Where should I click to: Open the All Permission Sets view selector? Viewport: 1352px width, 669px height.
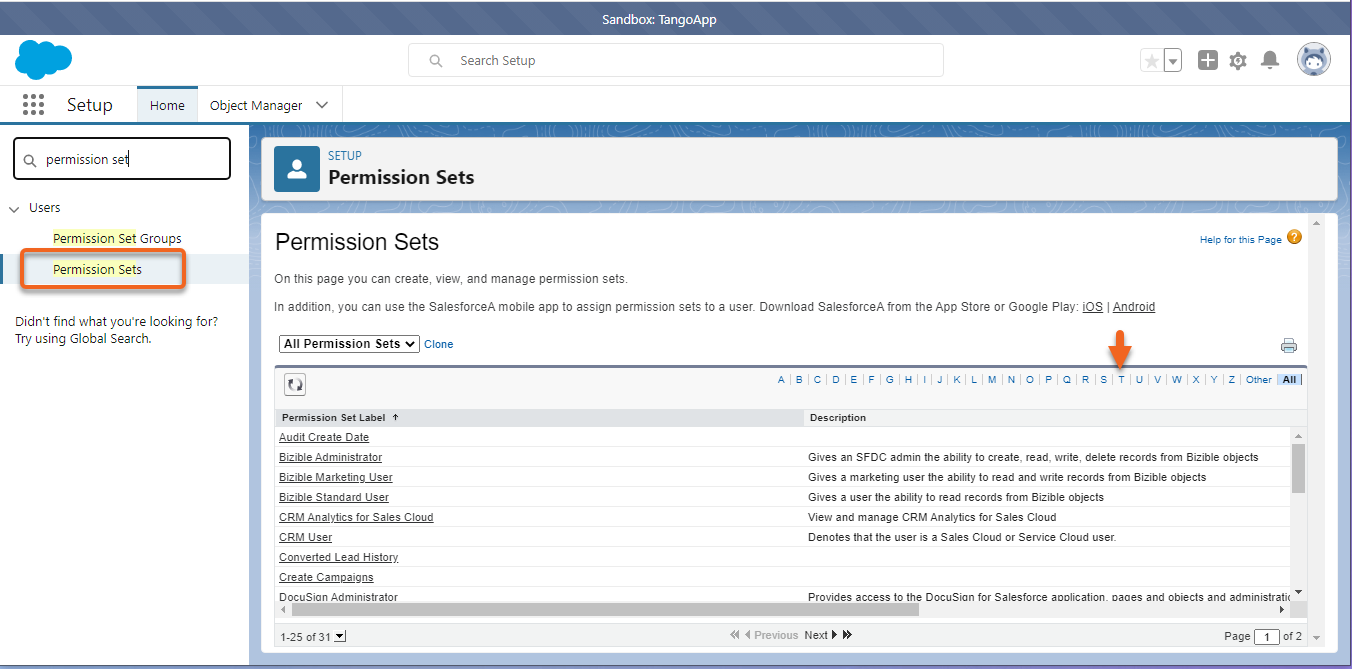349,343
